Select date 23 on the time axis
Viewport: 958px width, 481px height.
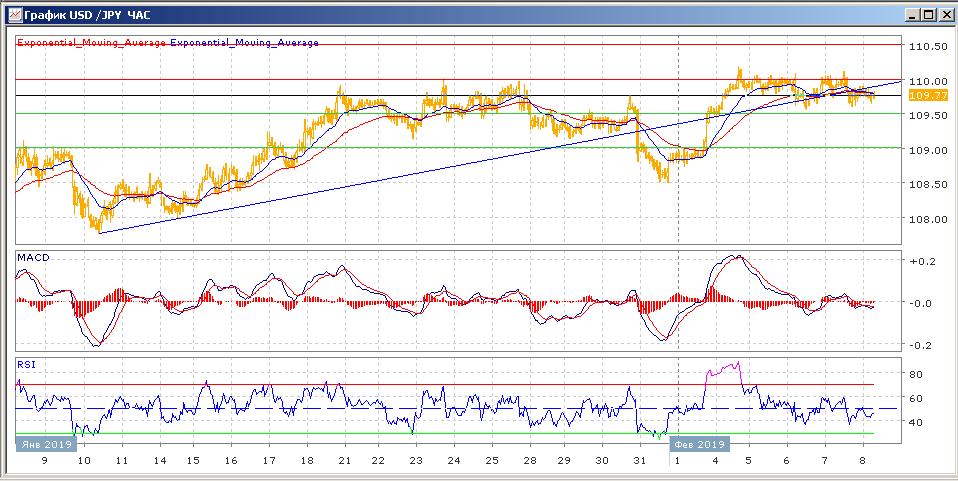point(416,461)
